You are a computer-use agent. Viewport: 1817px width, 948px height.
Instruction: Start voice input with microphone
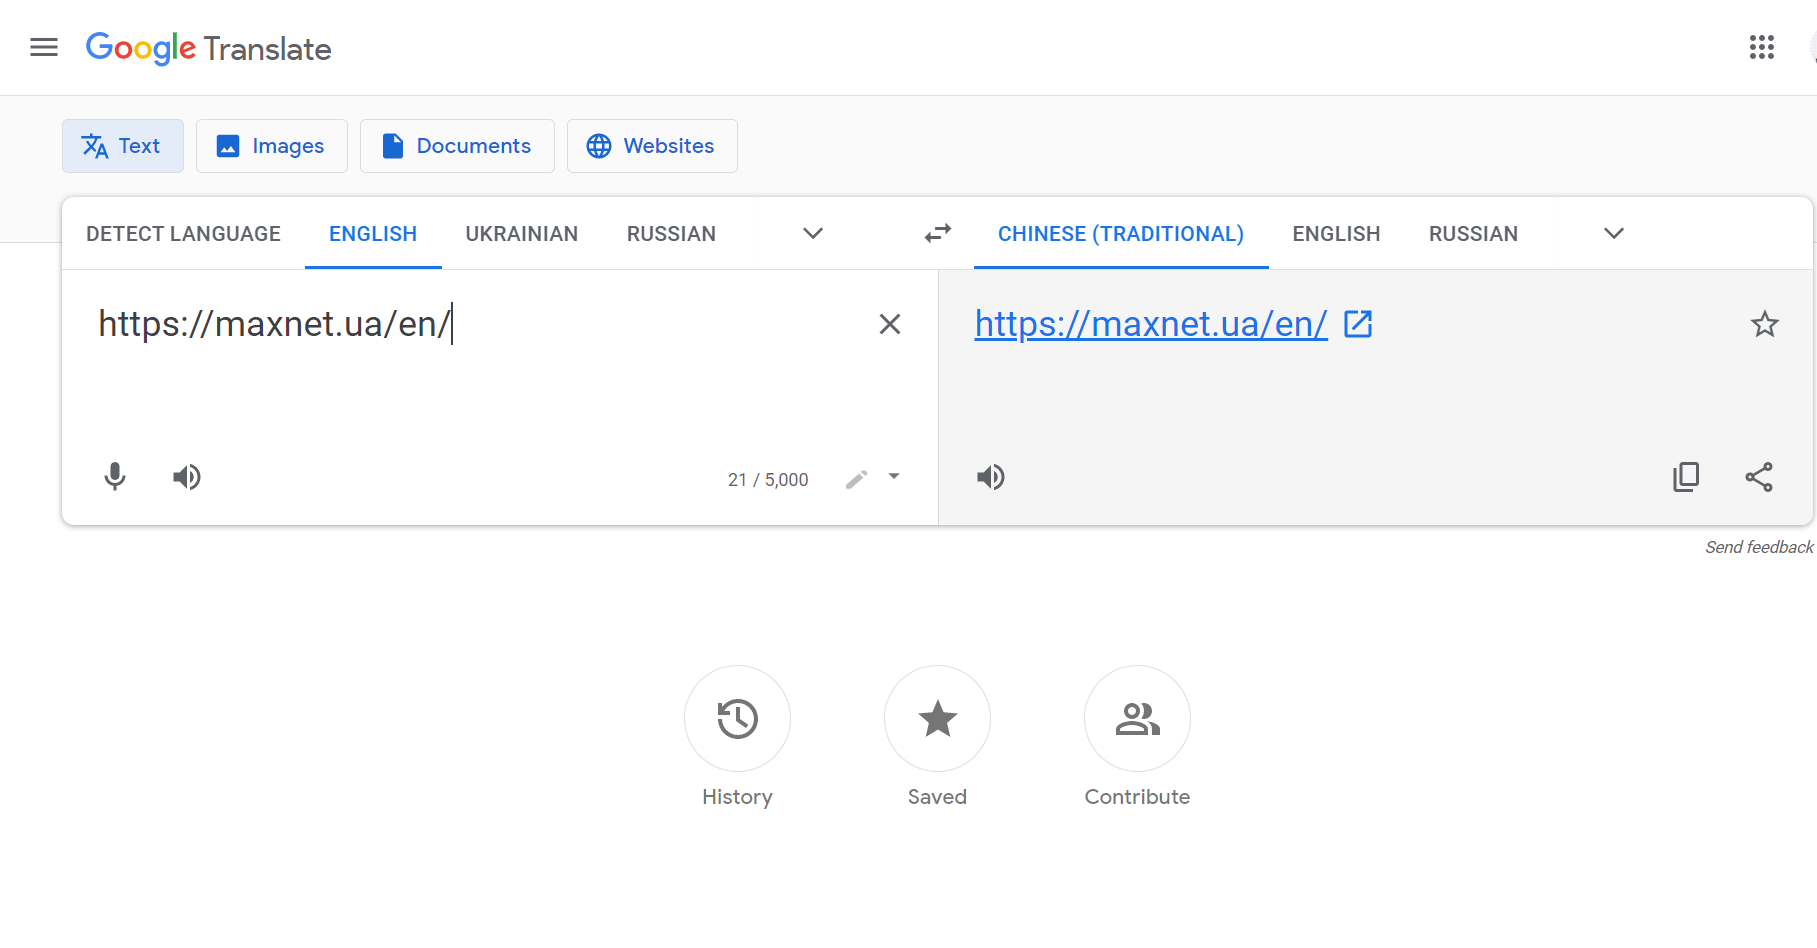click(115, 477)
